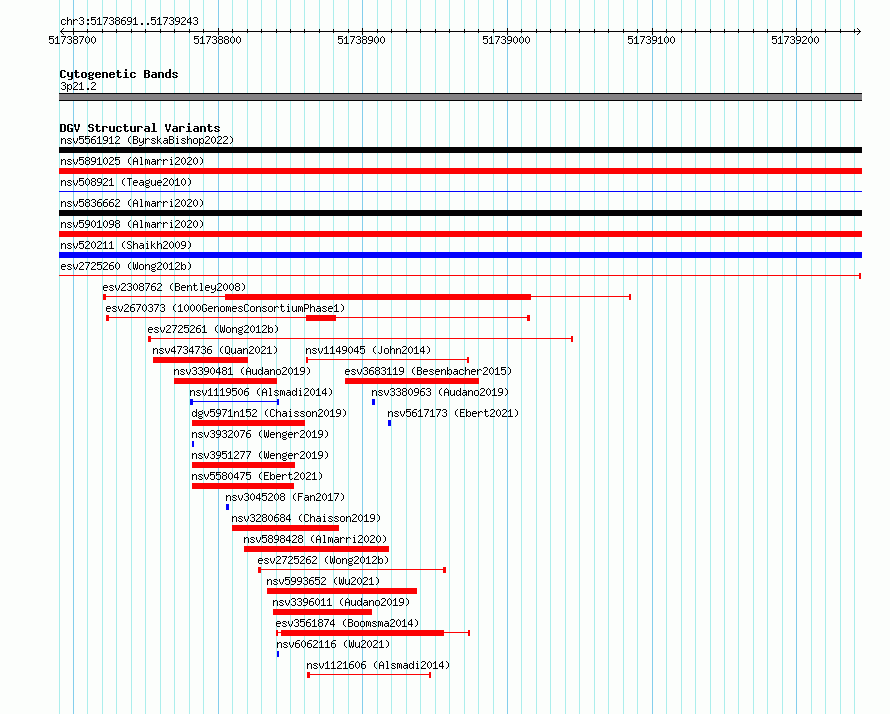Select esv3683119 (Besenbacher2015) label

[x=428, y=371]
